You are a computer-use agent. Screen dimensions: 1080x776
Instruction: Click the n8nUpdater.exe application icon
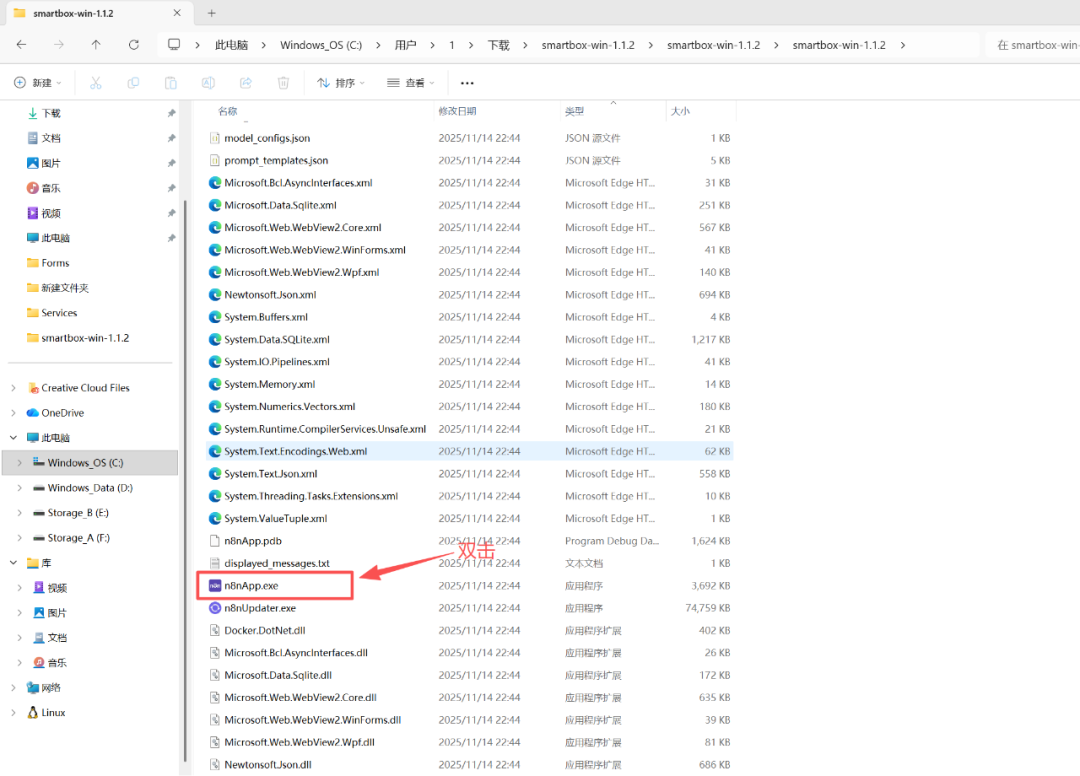click(215, 608)
